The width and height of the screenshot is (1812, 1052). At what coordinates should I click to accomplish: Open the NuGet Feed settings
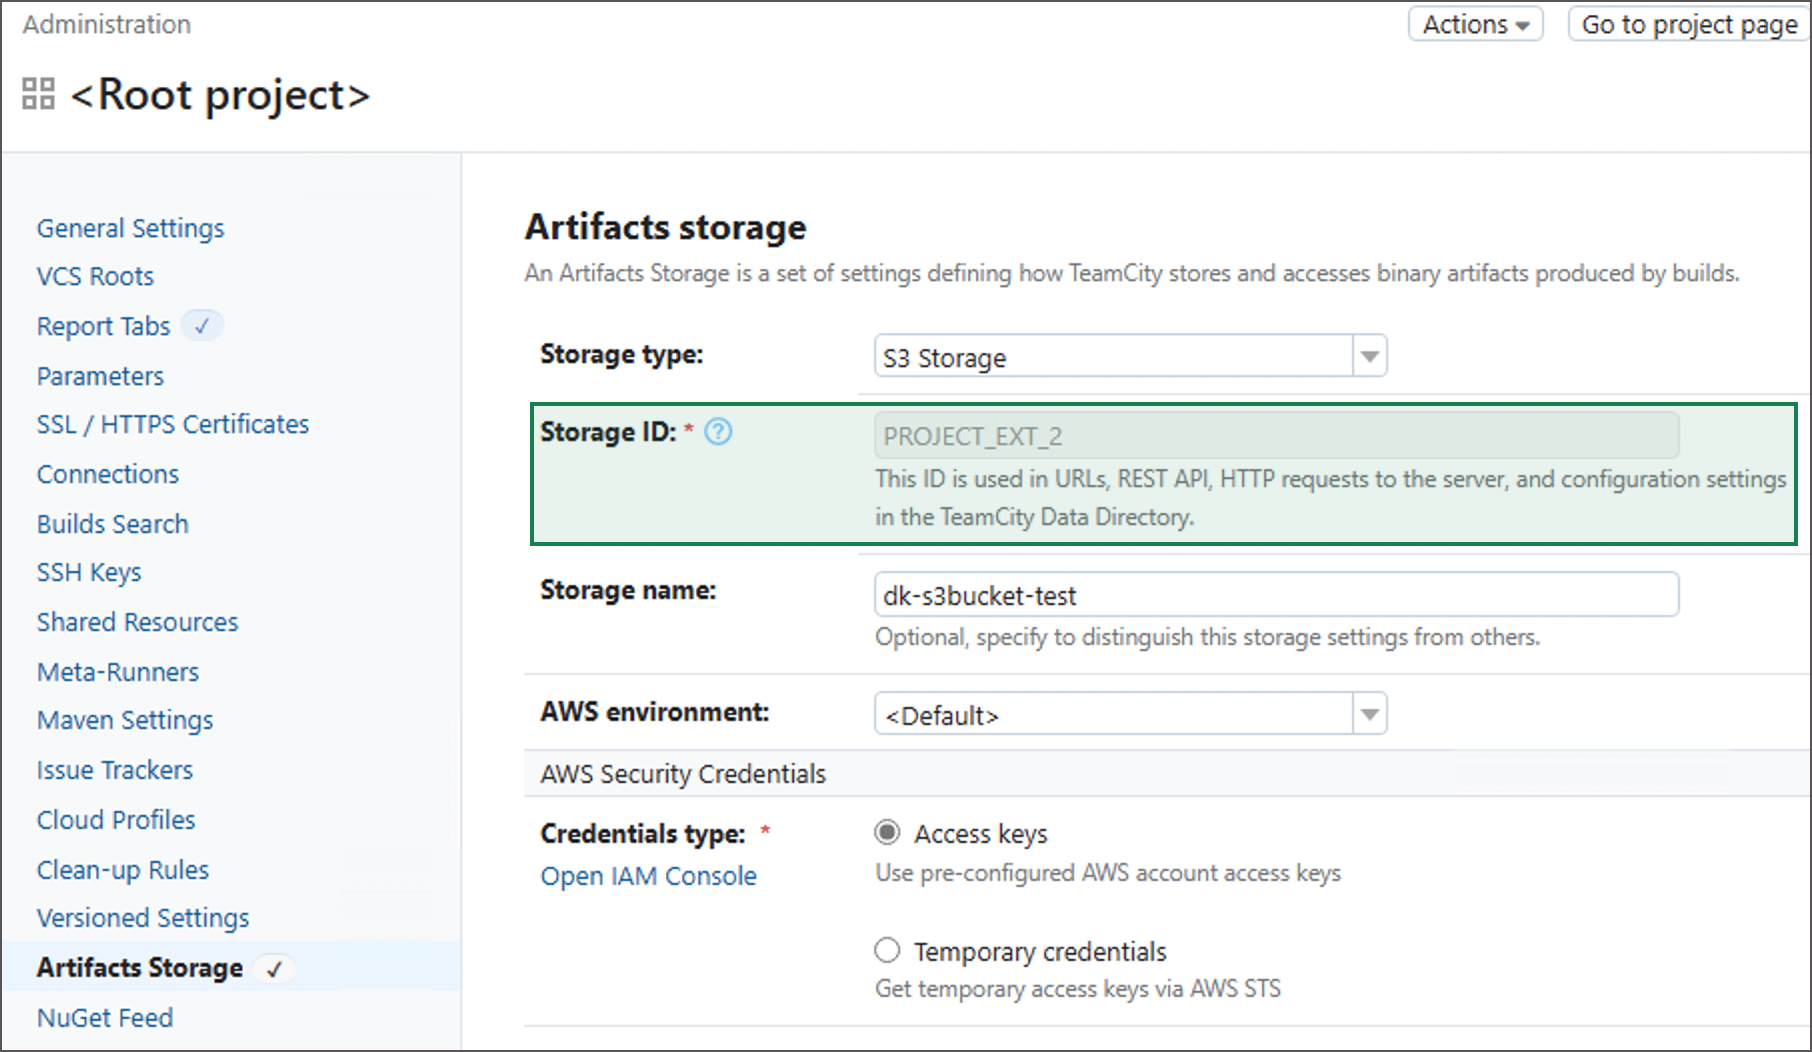point(104,1017)
